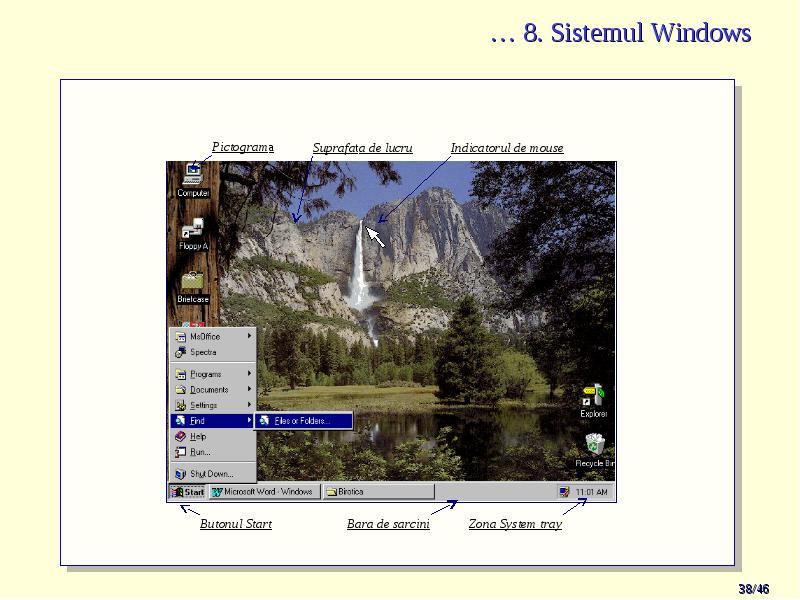The height and width of the screenshot is (600, 800).
Task: Click the Documents icon in Start menu
Action: coord(181,389)
